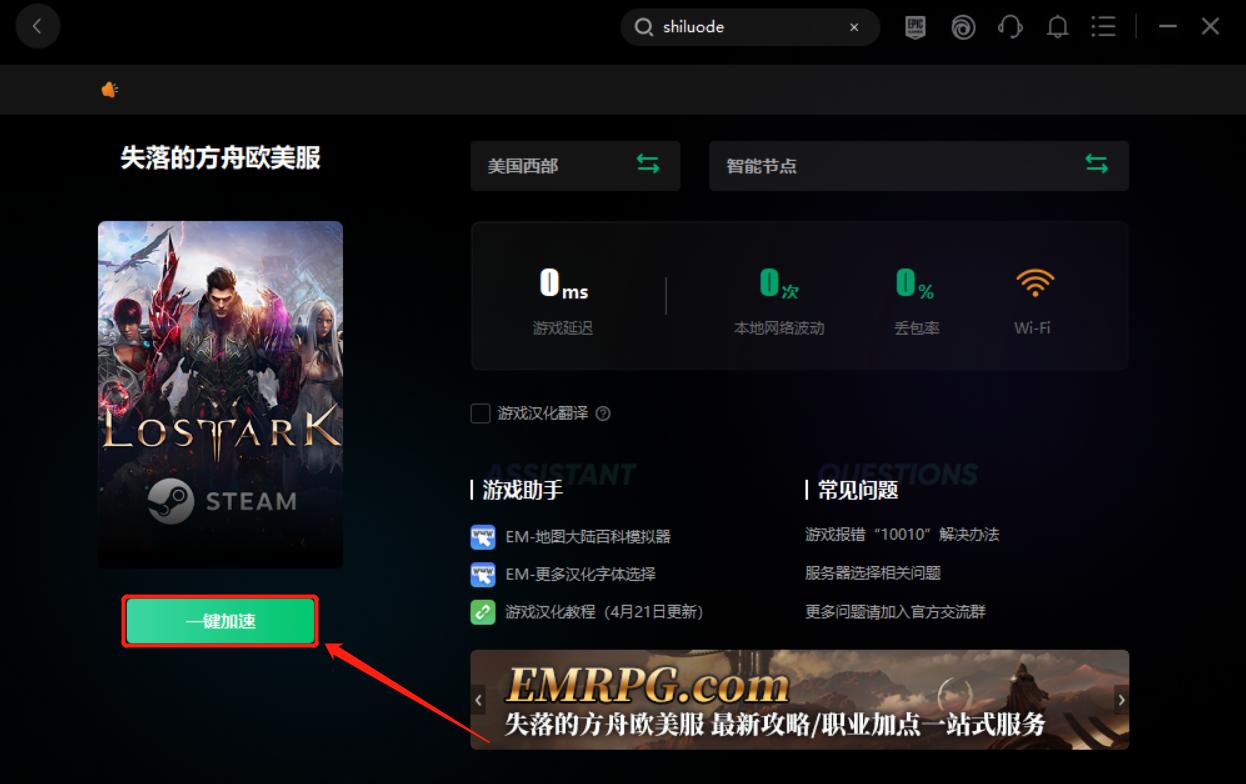
Task: Click the task list icon in titlebar
Action: pyautogui.click(x=1103, y=27)
